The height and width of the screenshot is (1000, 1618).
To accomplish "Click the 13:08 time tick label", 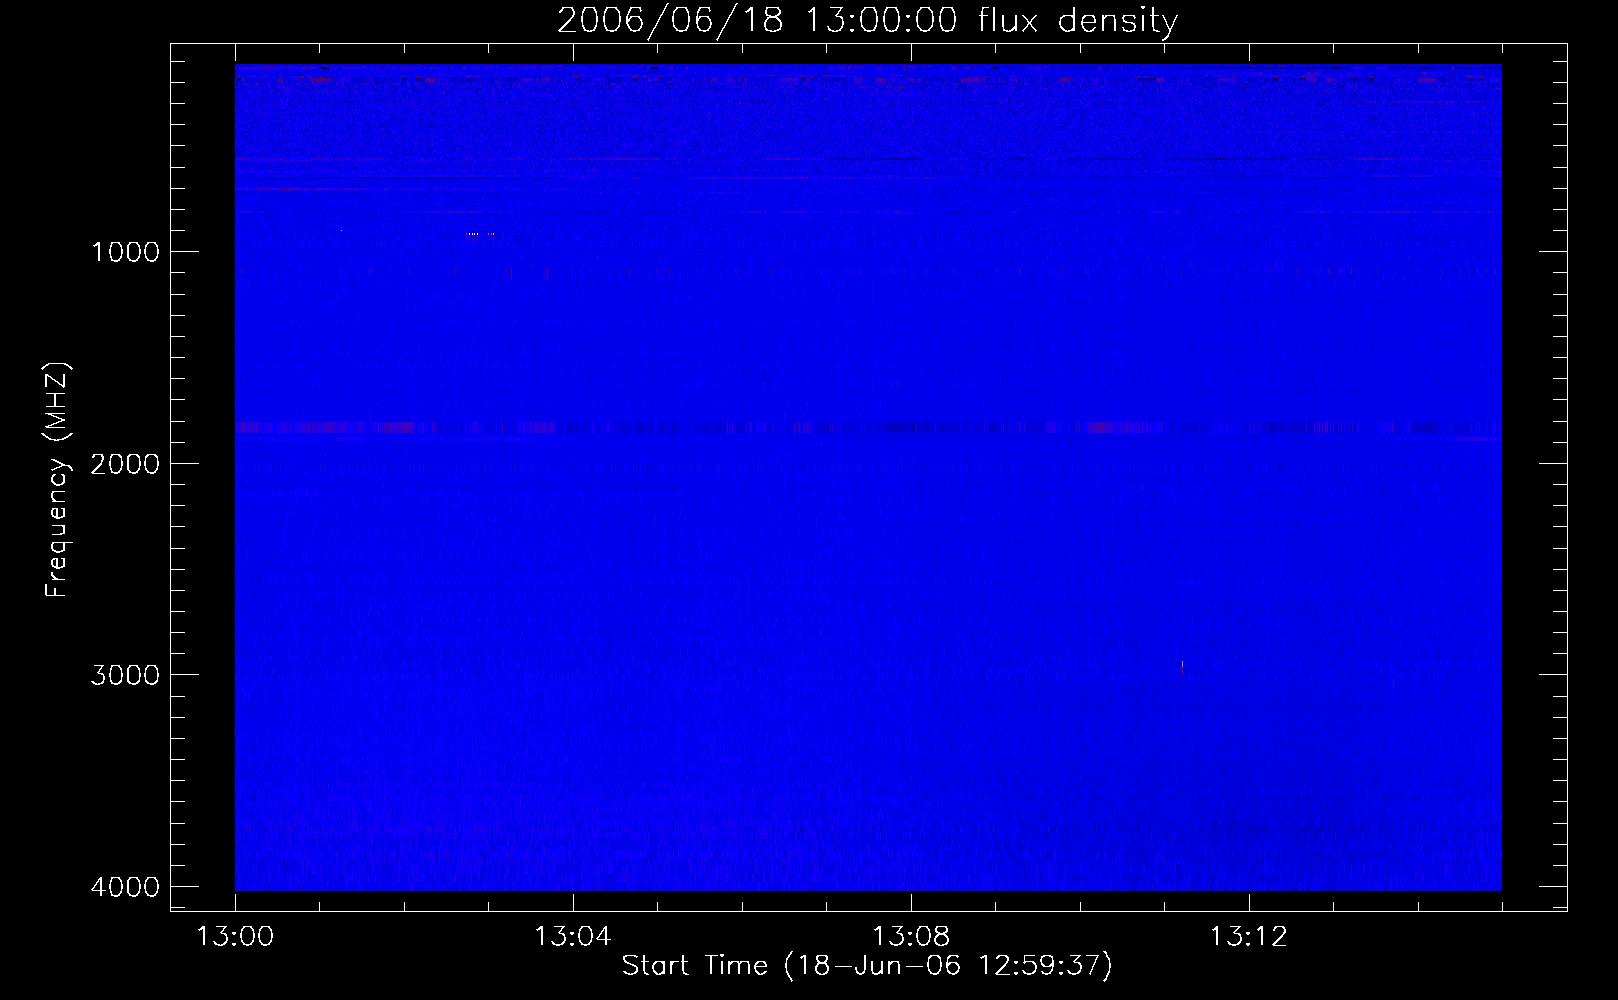I will [910, 937].
